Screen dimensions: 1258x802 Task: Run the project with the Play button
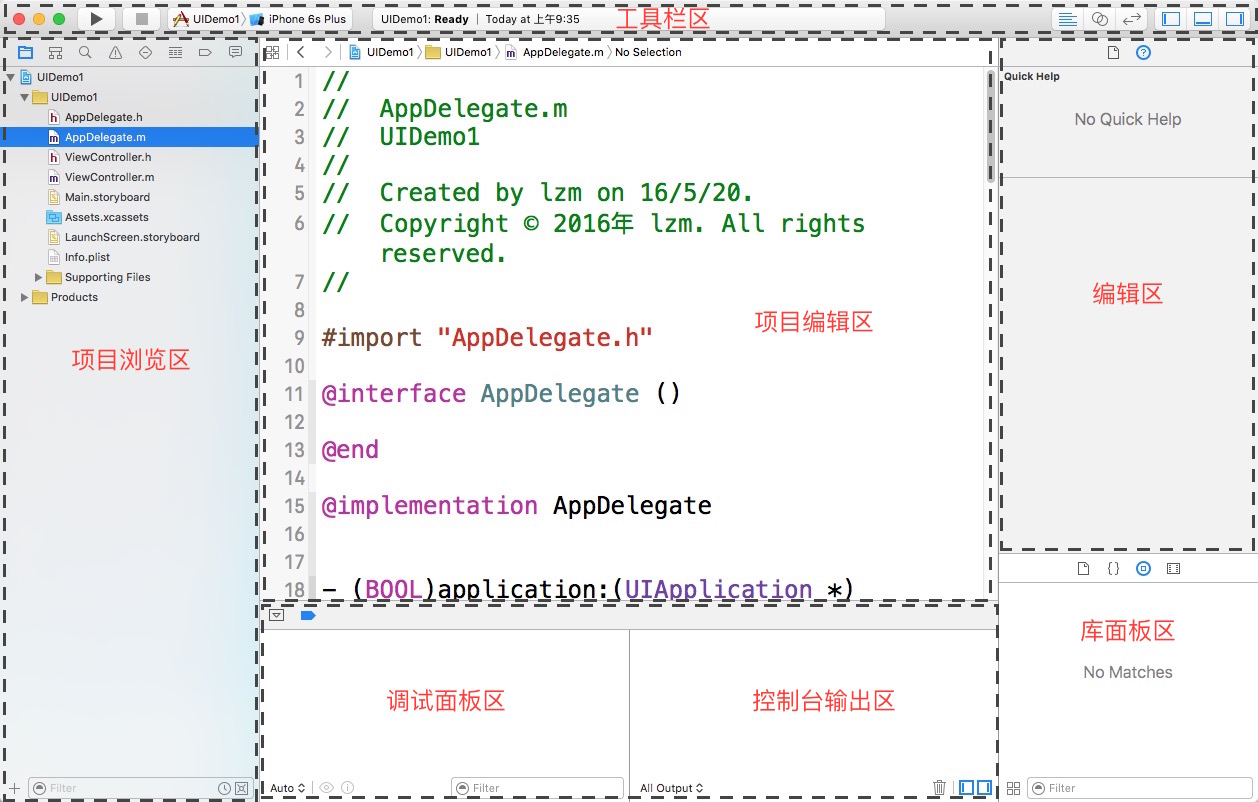94,17
